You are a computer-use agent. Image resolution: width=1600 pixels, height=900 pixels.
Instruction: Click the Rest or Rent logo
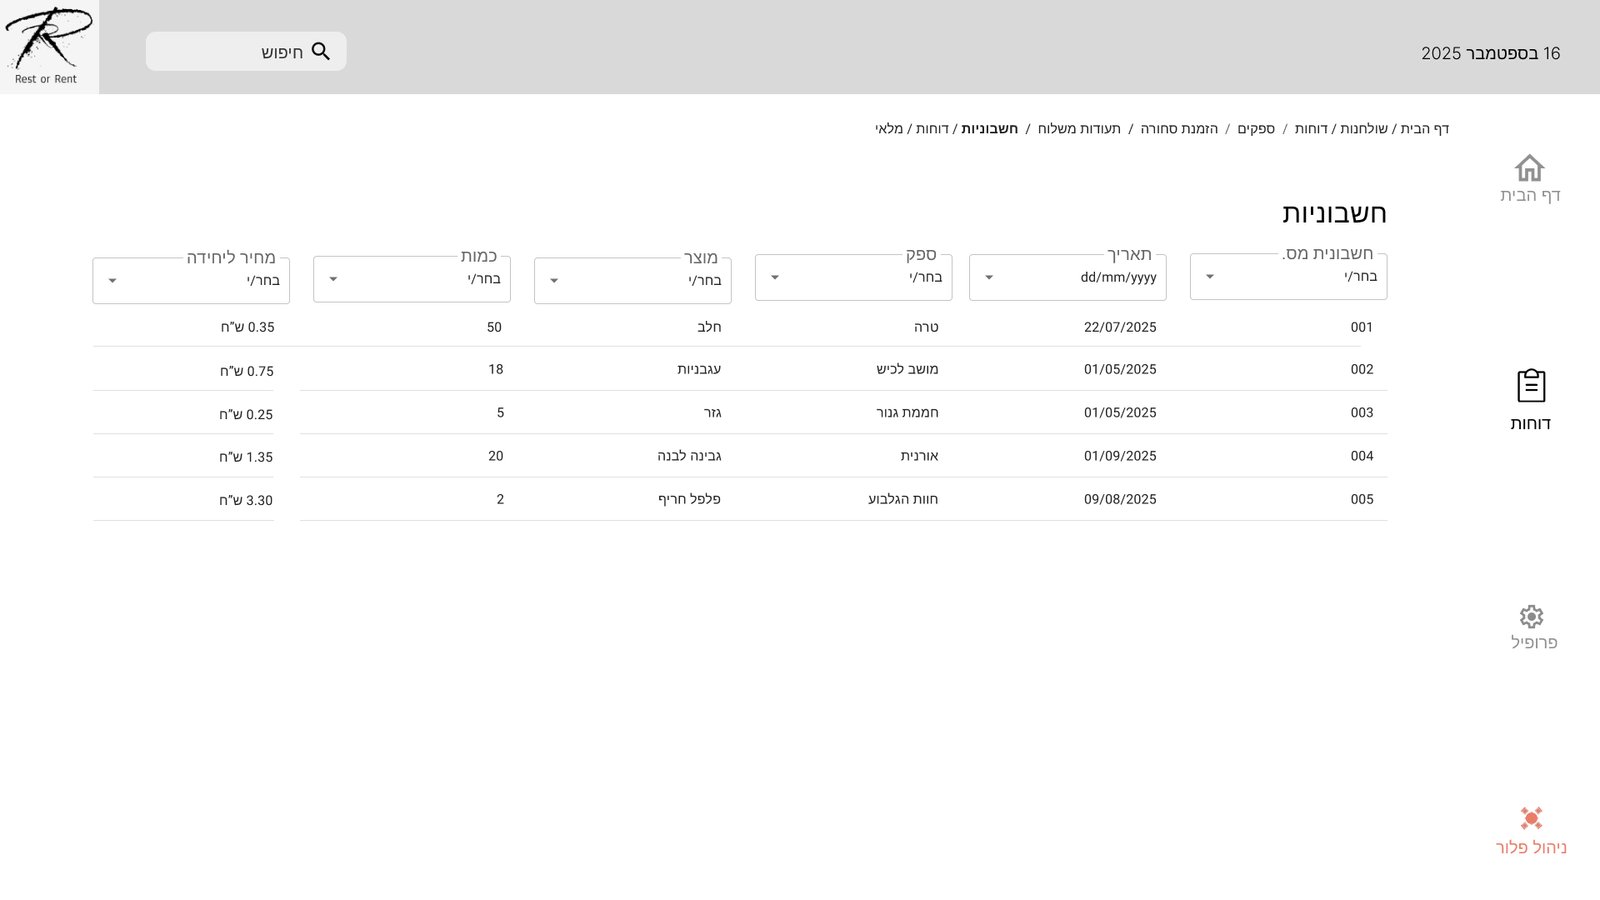(48, 46)
